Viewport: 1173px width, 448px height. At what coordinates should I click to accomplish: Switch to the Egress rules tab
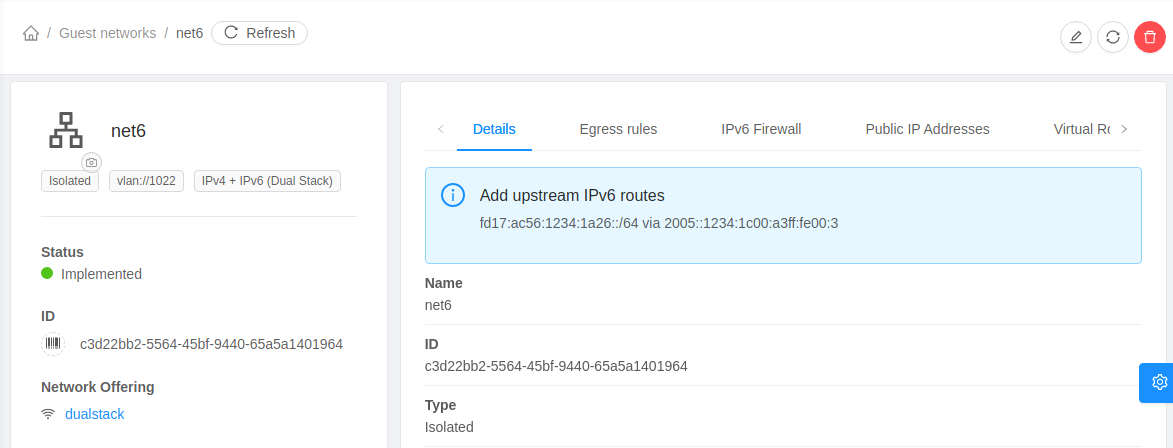618,129
